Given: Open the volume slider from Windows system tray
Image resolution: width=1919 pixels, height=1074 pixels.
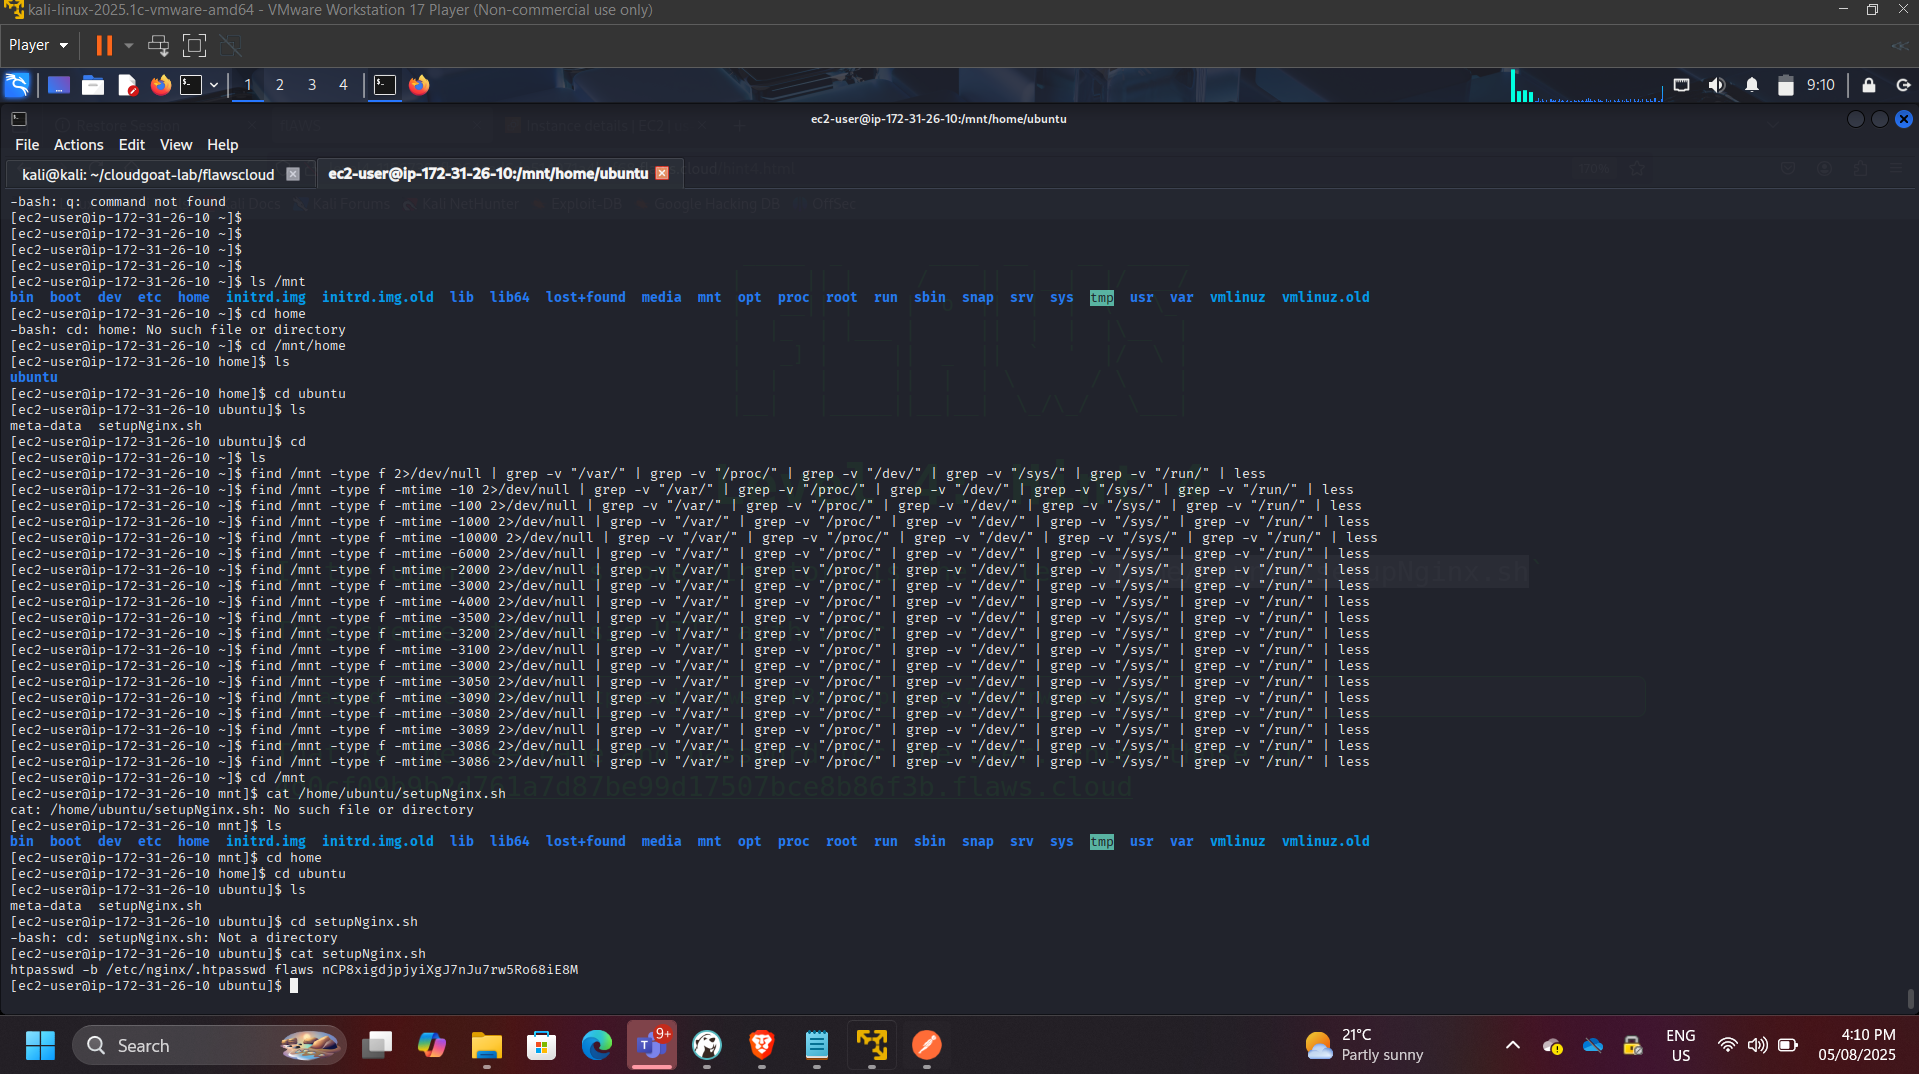Looking at the screenshot, I should pos(1759,1045).
